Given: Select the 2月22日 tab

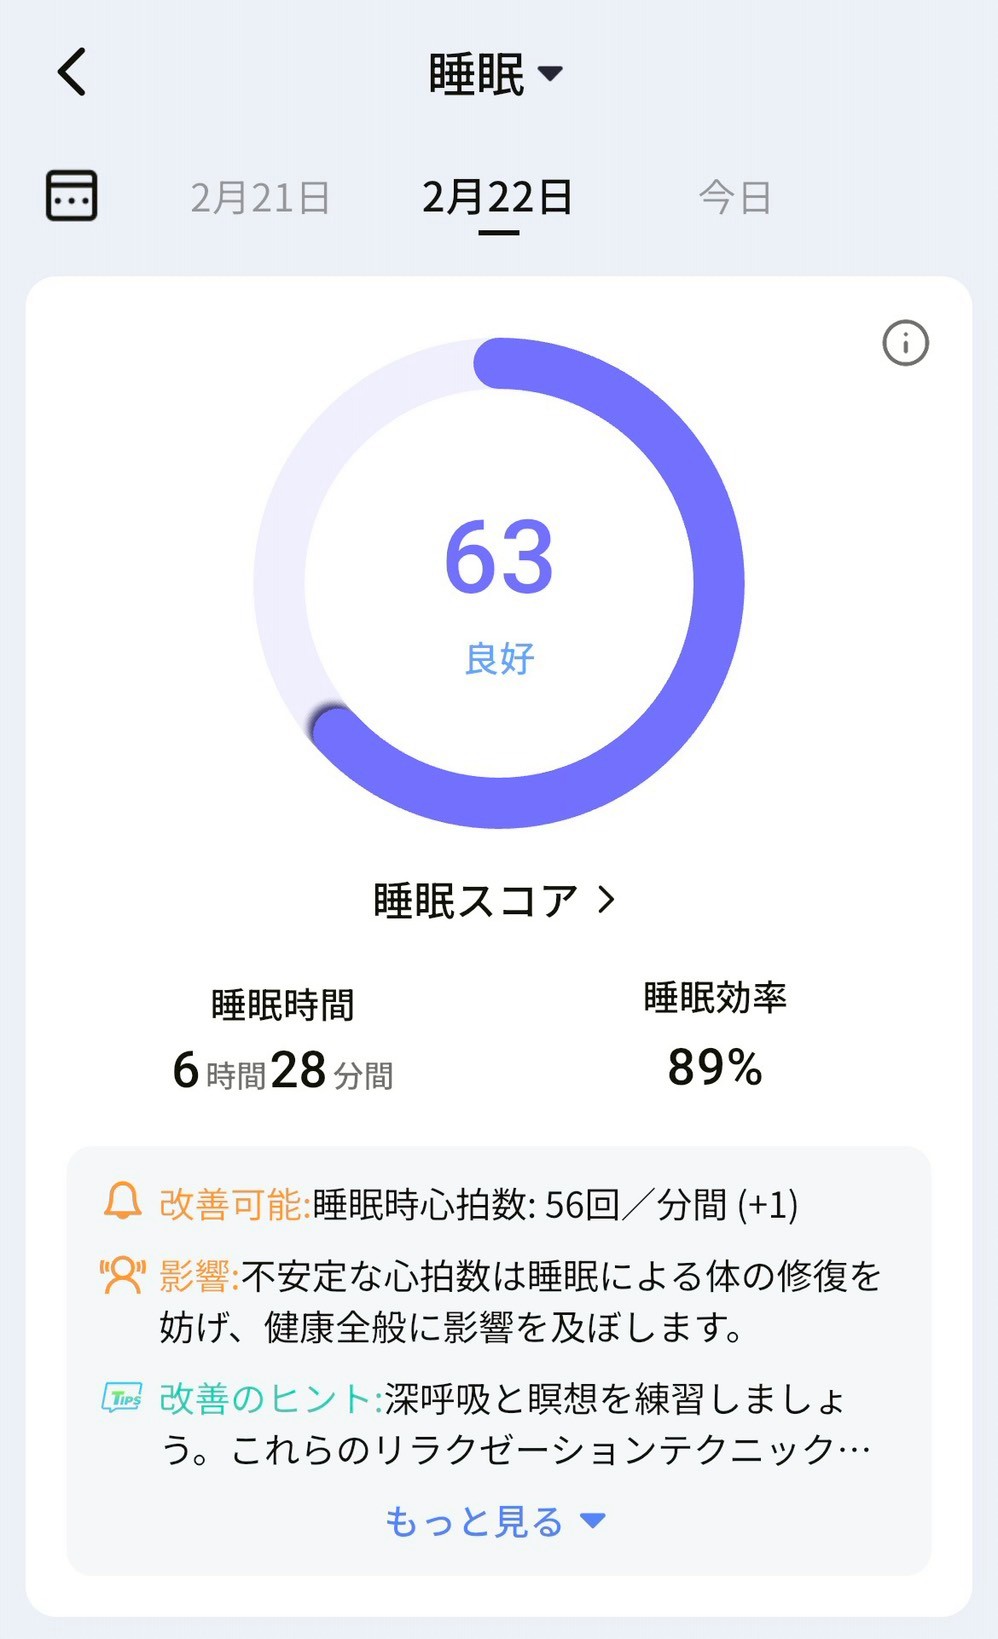Looking at the screenshot, I should click(x=497, y=197).
